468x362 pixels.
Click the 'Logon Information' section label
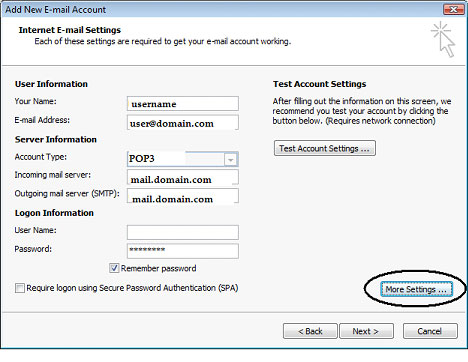[54, 213]
